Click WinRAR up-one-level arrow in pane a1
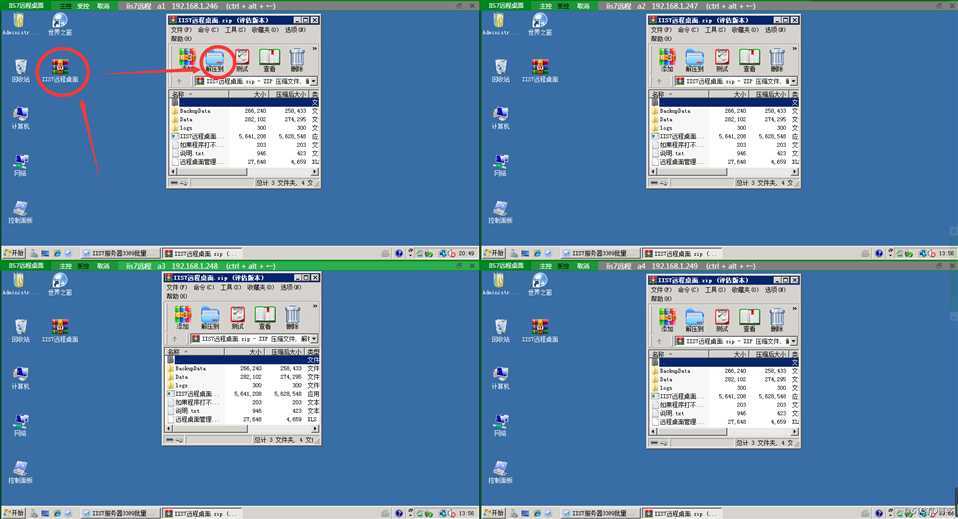Image resolution: width=958 pixels, height=519 pixels. click(178, 81)
